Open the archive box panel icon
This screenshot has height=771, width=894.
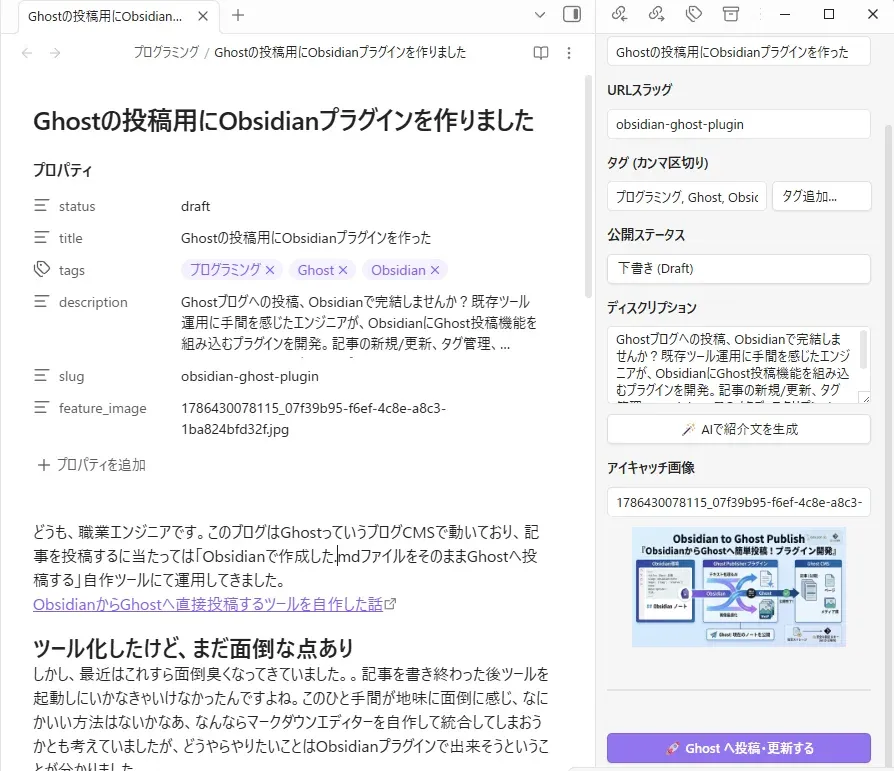730,14
